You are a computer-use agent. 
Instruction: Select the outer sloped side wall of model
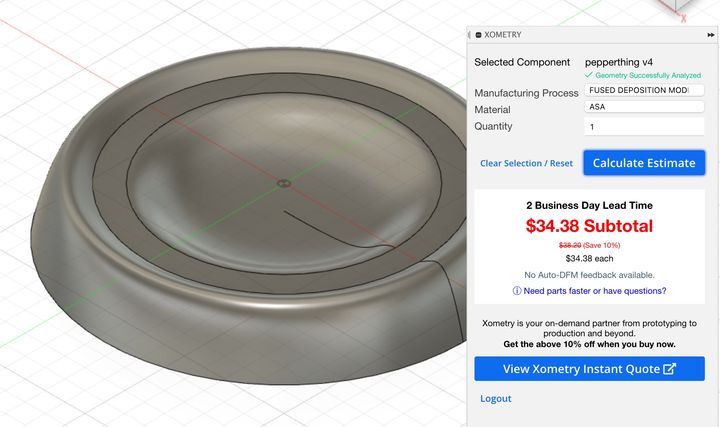tap(184, 335)
